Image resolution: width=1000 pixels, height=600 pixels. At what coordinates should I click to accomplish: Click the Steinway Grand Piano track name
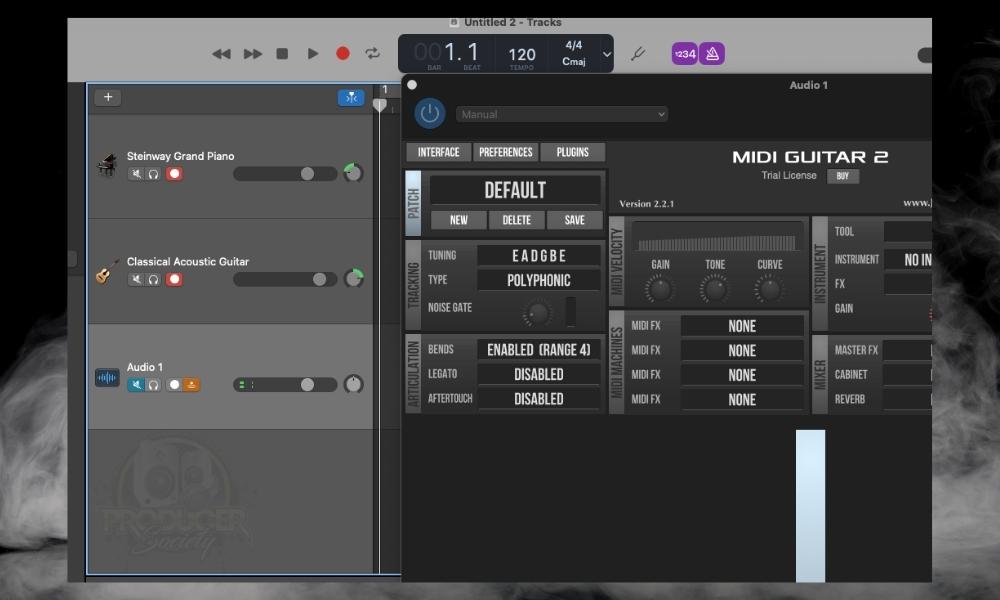(180, 156)
